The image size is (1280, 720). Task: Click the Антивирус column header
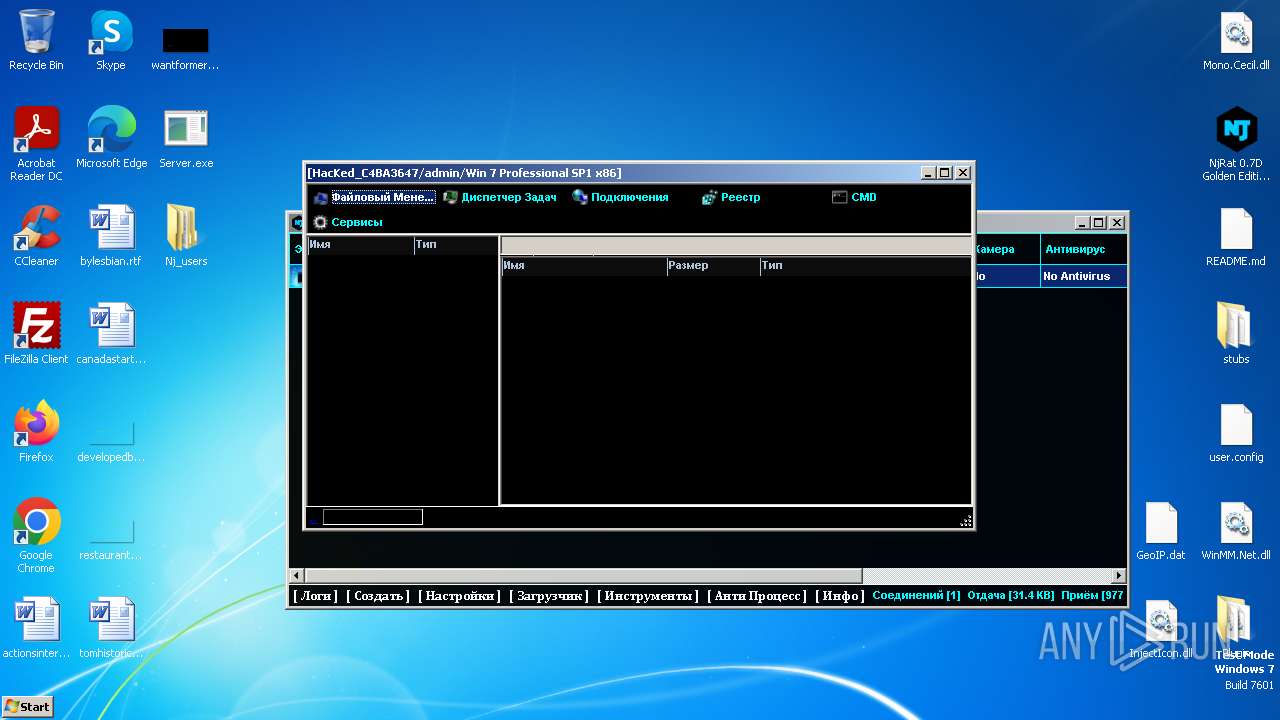pyautogui.click(x=1083, y=249)
